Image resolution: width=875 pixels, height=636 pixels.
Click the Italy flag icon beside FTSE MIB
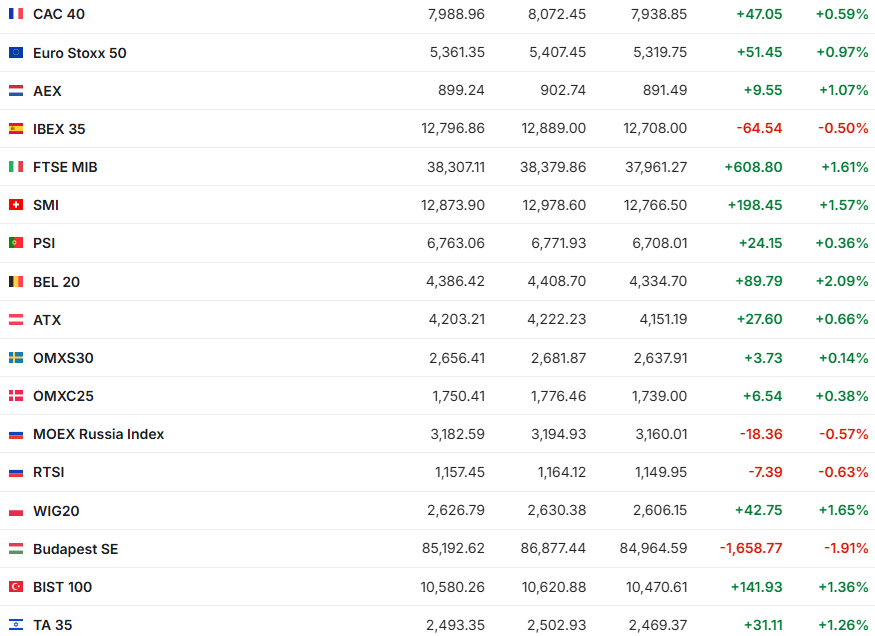(x=16, y=167)
